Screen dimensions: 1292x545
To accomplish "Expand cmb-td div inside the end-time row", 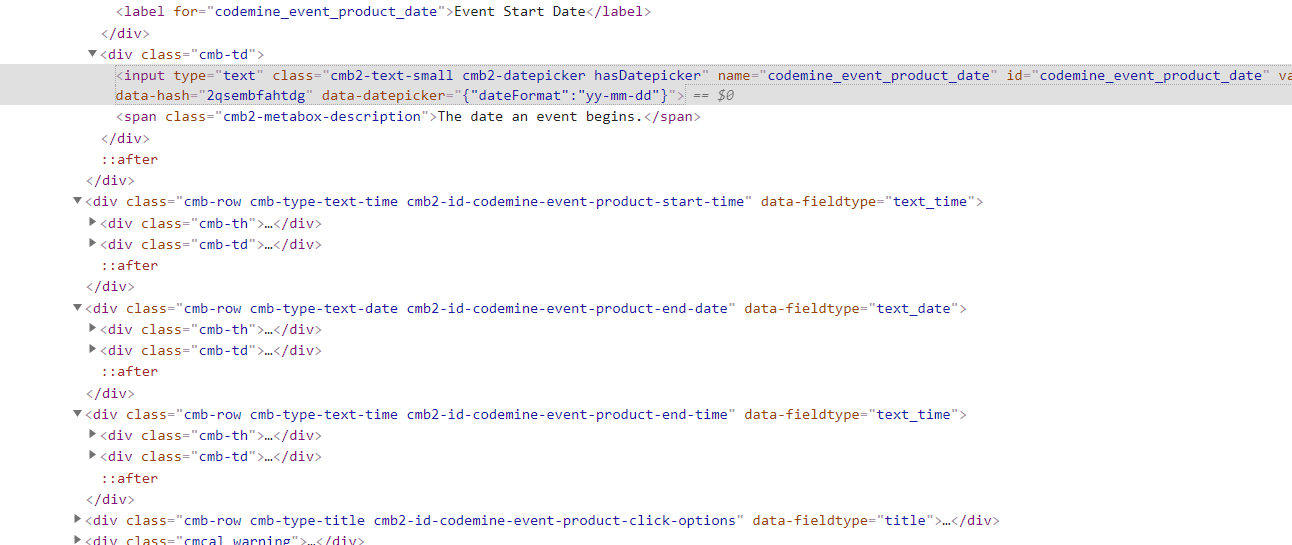I will (93, 456).
